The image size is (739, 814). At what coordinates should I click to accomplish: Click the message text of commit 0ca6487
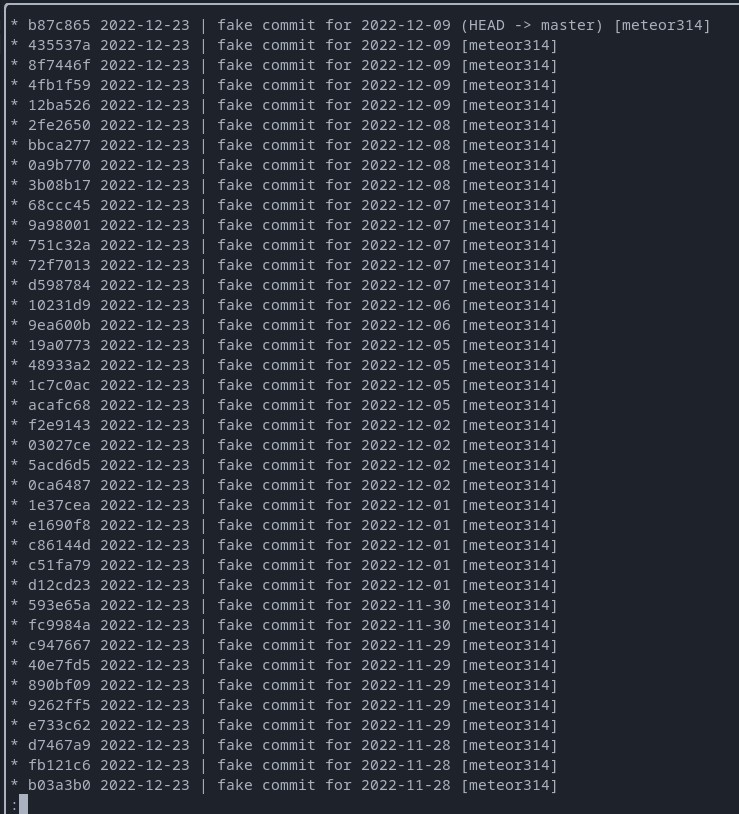point(334,485)
